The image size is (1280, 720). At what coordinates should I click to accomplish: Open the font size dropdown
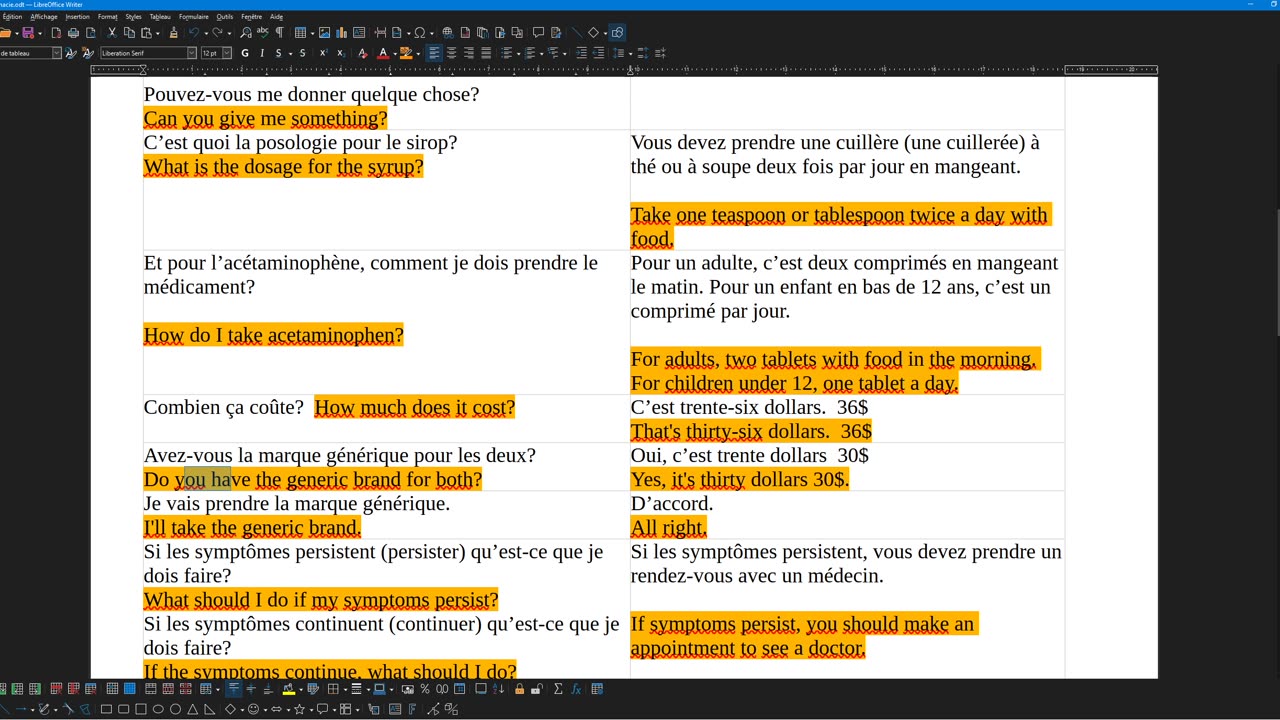pos(227,53)
